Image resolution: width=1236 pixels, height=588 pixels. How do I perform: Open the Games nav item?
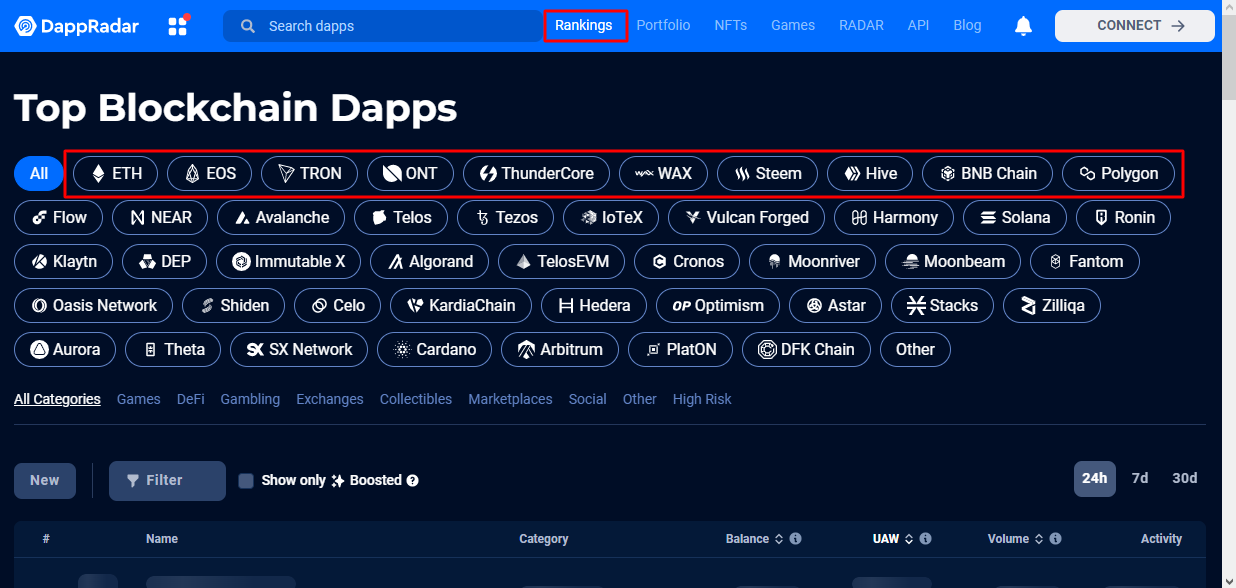pyautogui.click(x=793, y=25)
